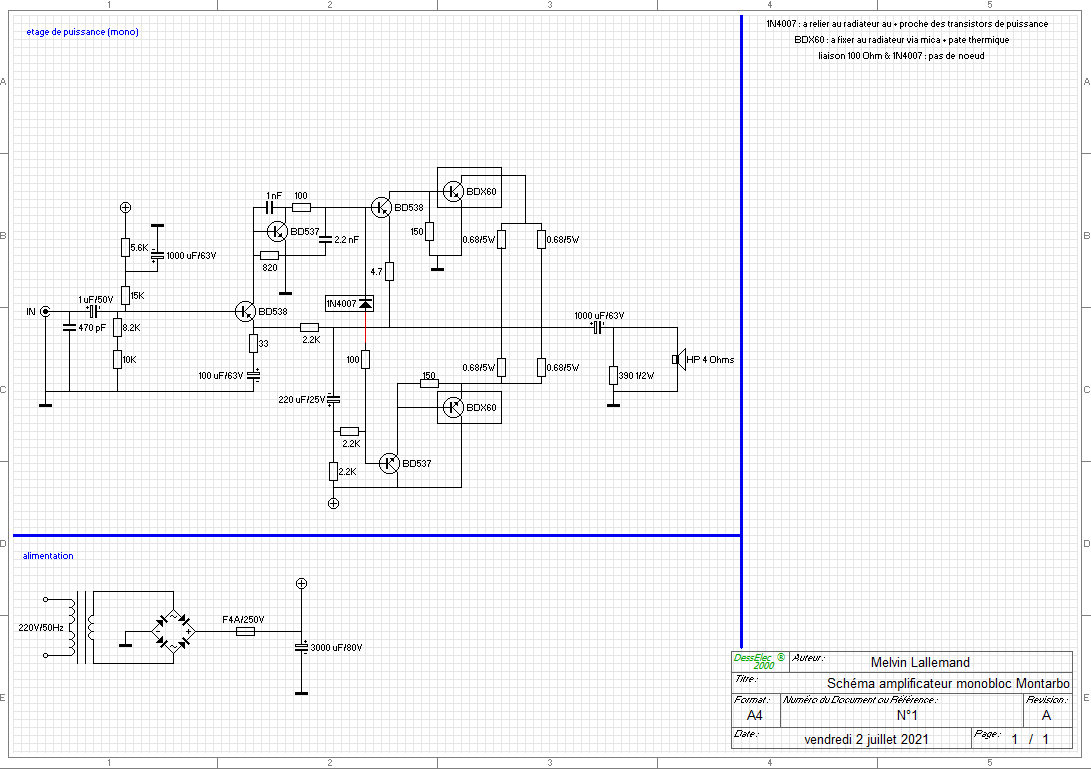Viewport: 1091px width, 769px height.
Task: Select the schematic title text field
Action: pyautogui.click(x=948, y=683)
